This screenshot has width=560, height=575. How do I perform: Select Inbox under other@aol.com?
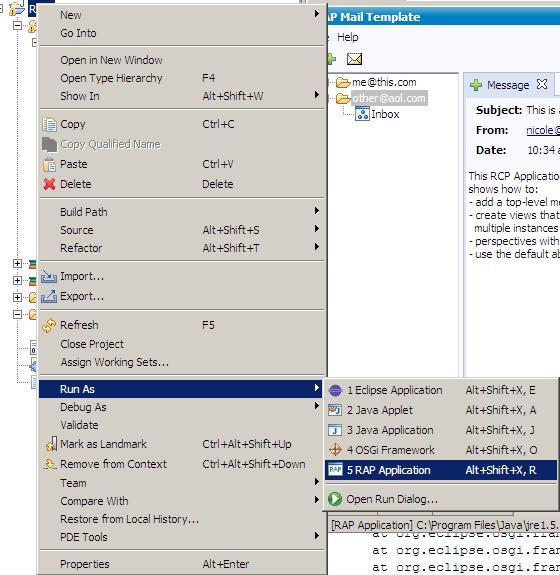click(x=385, y=114)
